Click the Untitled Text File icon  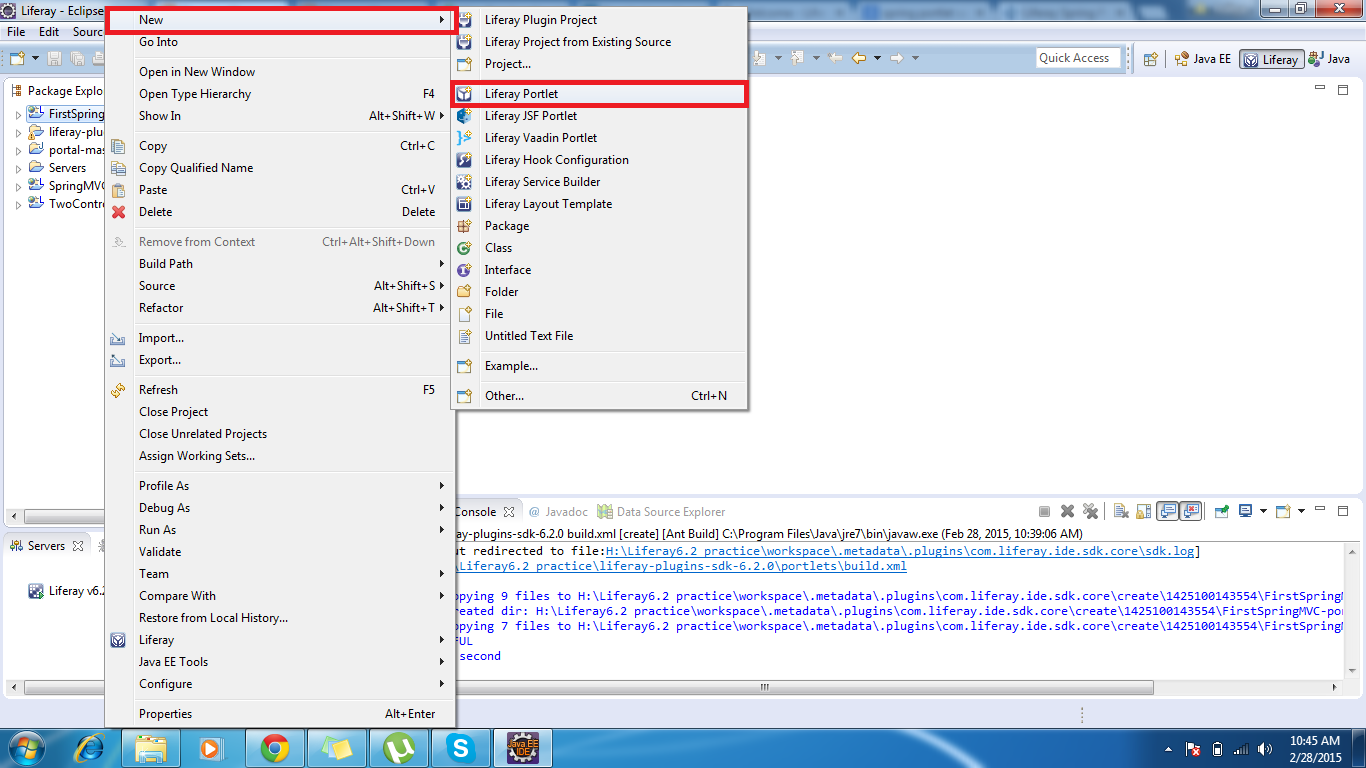pyautogui.click(x=464, y=336)
